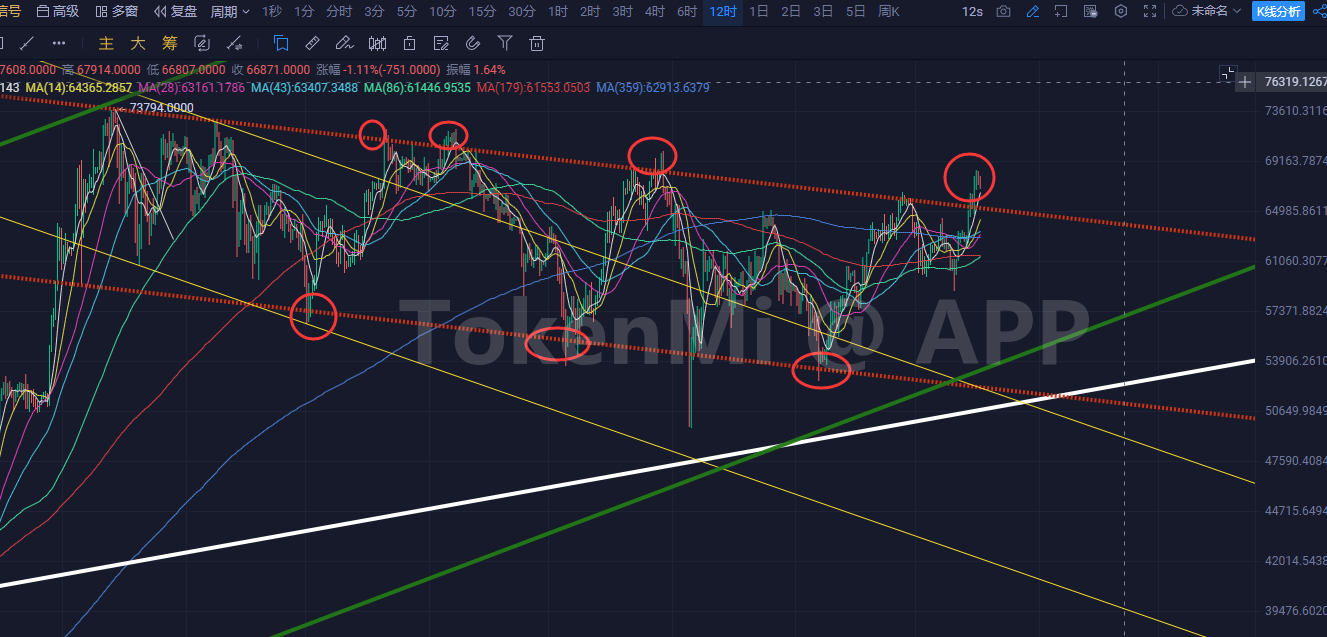This screenshot has width=1327, height=637.
Task: Click the funnel filter icon
Action: tap(505, 44)
